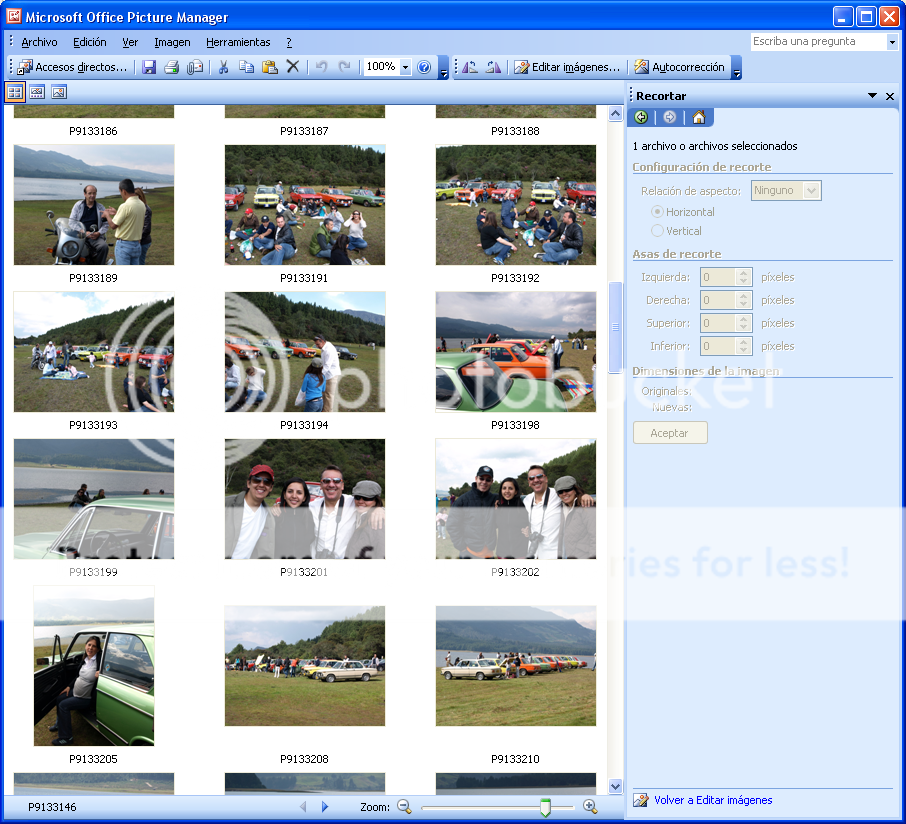The width and height of the screenshot is (906, 824).
Task: Click the Copy icon in toolbar
Action: tap(246, 67)
